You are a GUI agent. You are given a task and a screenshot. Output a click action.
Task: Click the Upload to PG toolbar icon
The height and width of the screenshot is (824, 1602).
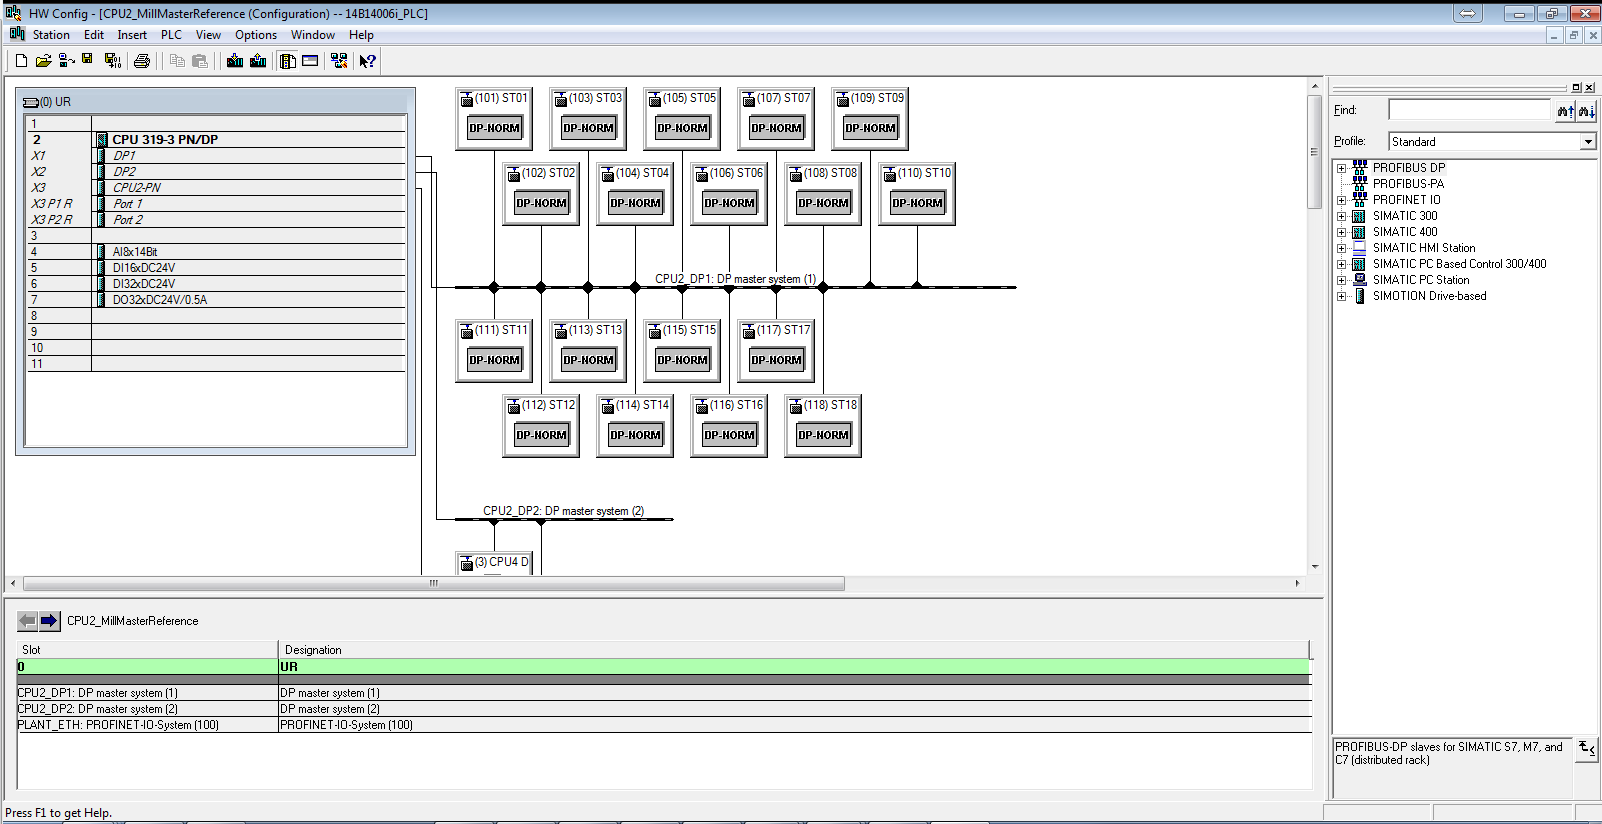(x=258, y=61)
